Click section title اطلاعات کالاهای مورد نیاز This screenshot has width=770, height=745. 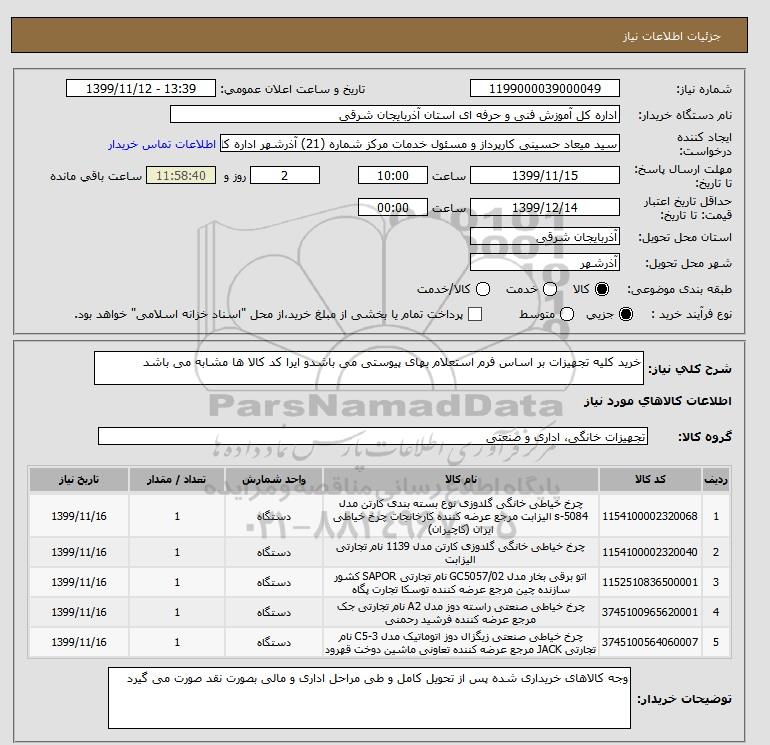click(x=658, y=401)
